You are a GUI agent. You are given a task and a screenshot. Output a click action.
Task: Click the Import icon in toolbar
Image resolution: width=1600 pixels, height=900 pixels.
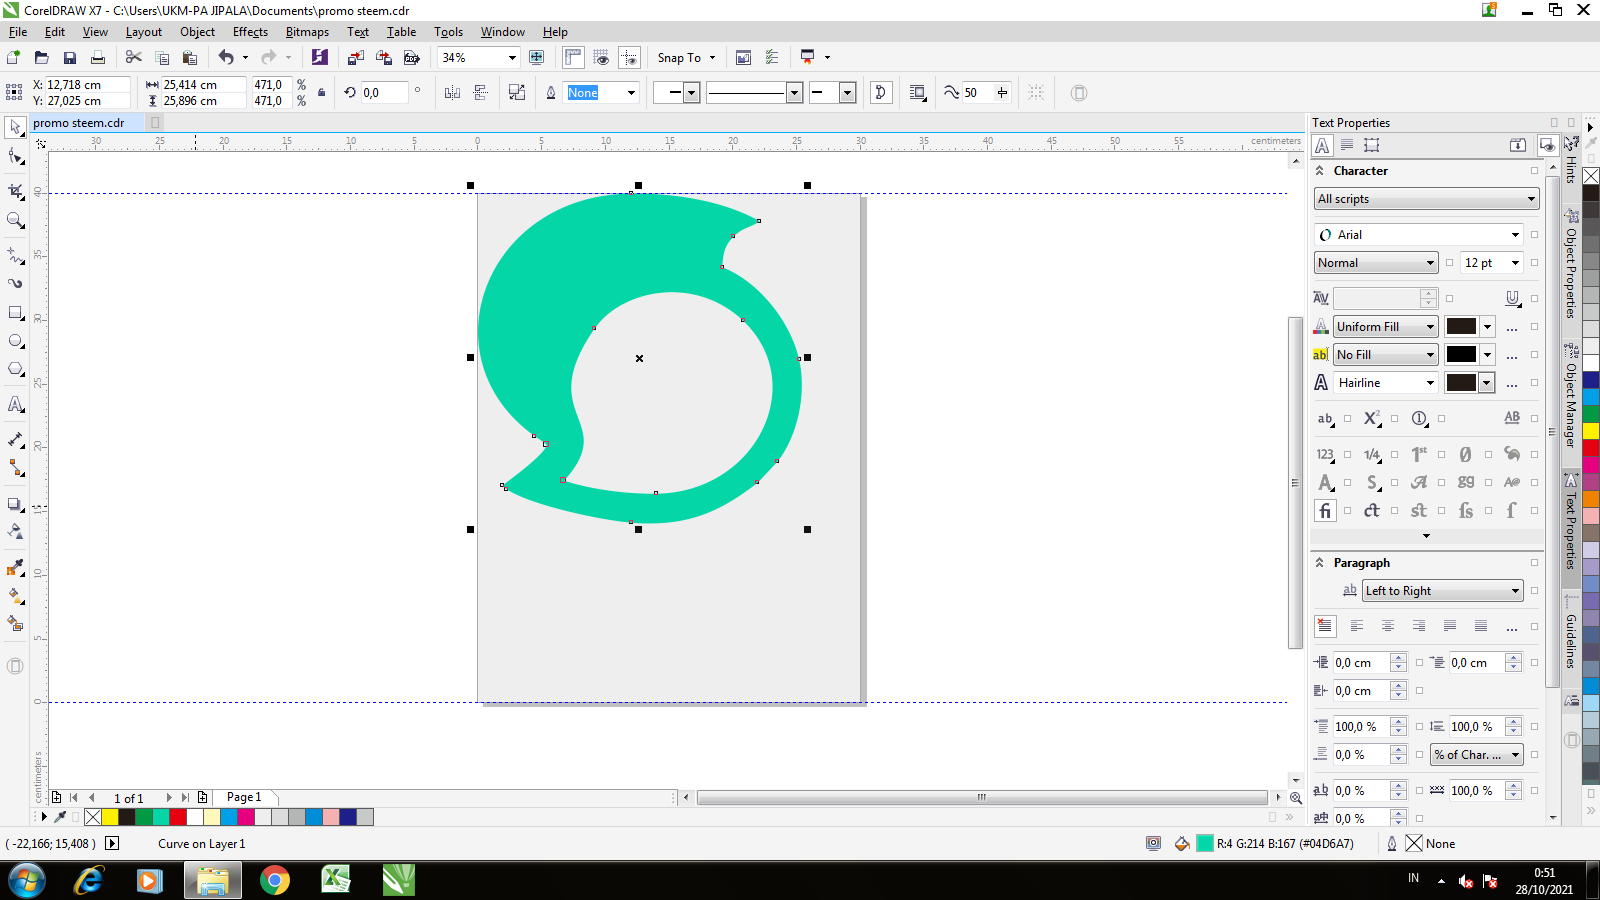tap(355, 58)
